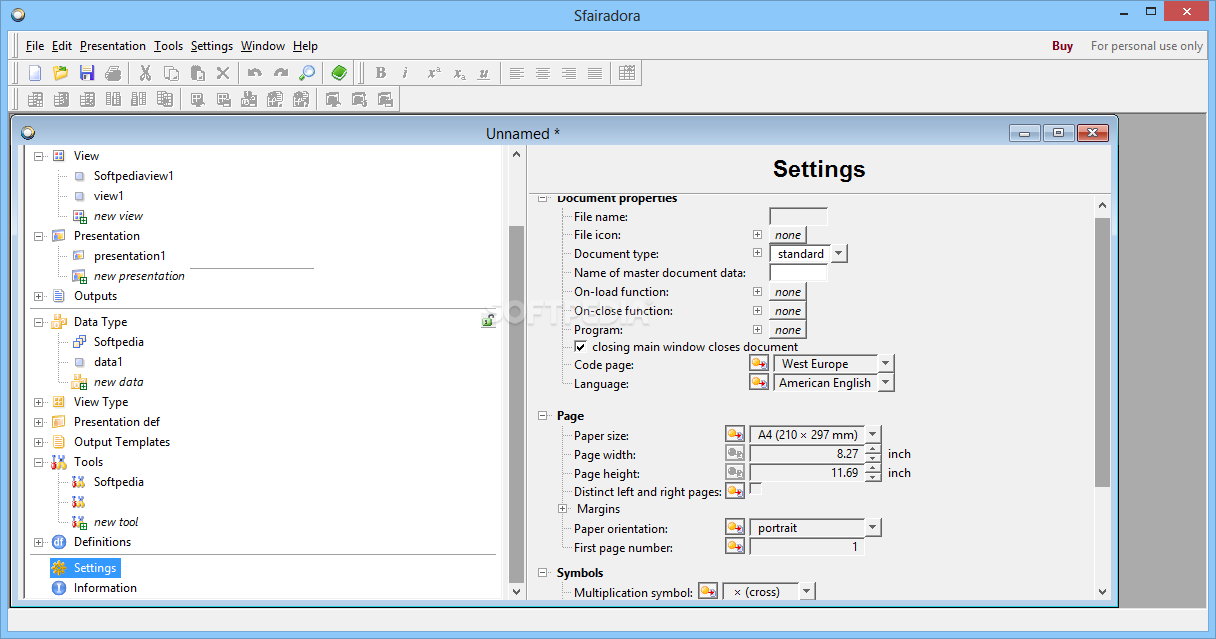This screenshot has width=1216, height=639.
Task: Click the Redo arrow icon
Action: [x=281, y=73]
